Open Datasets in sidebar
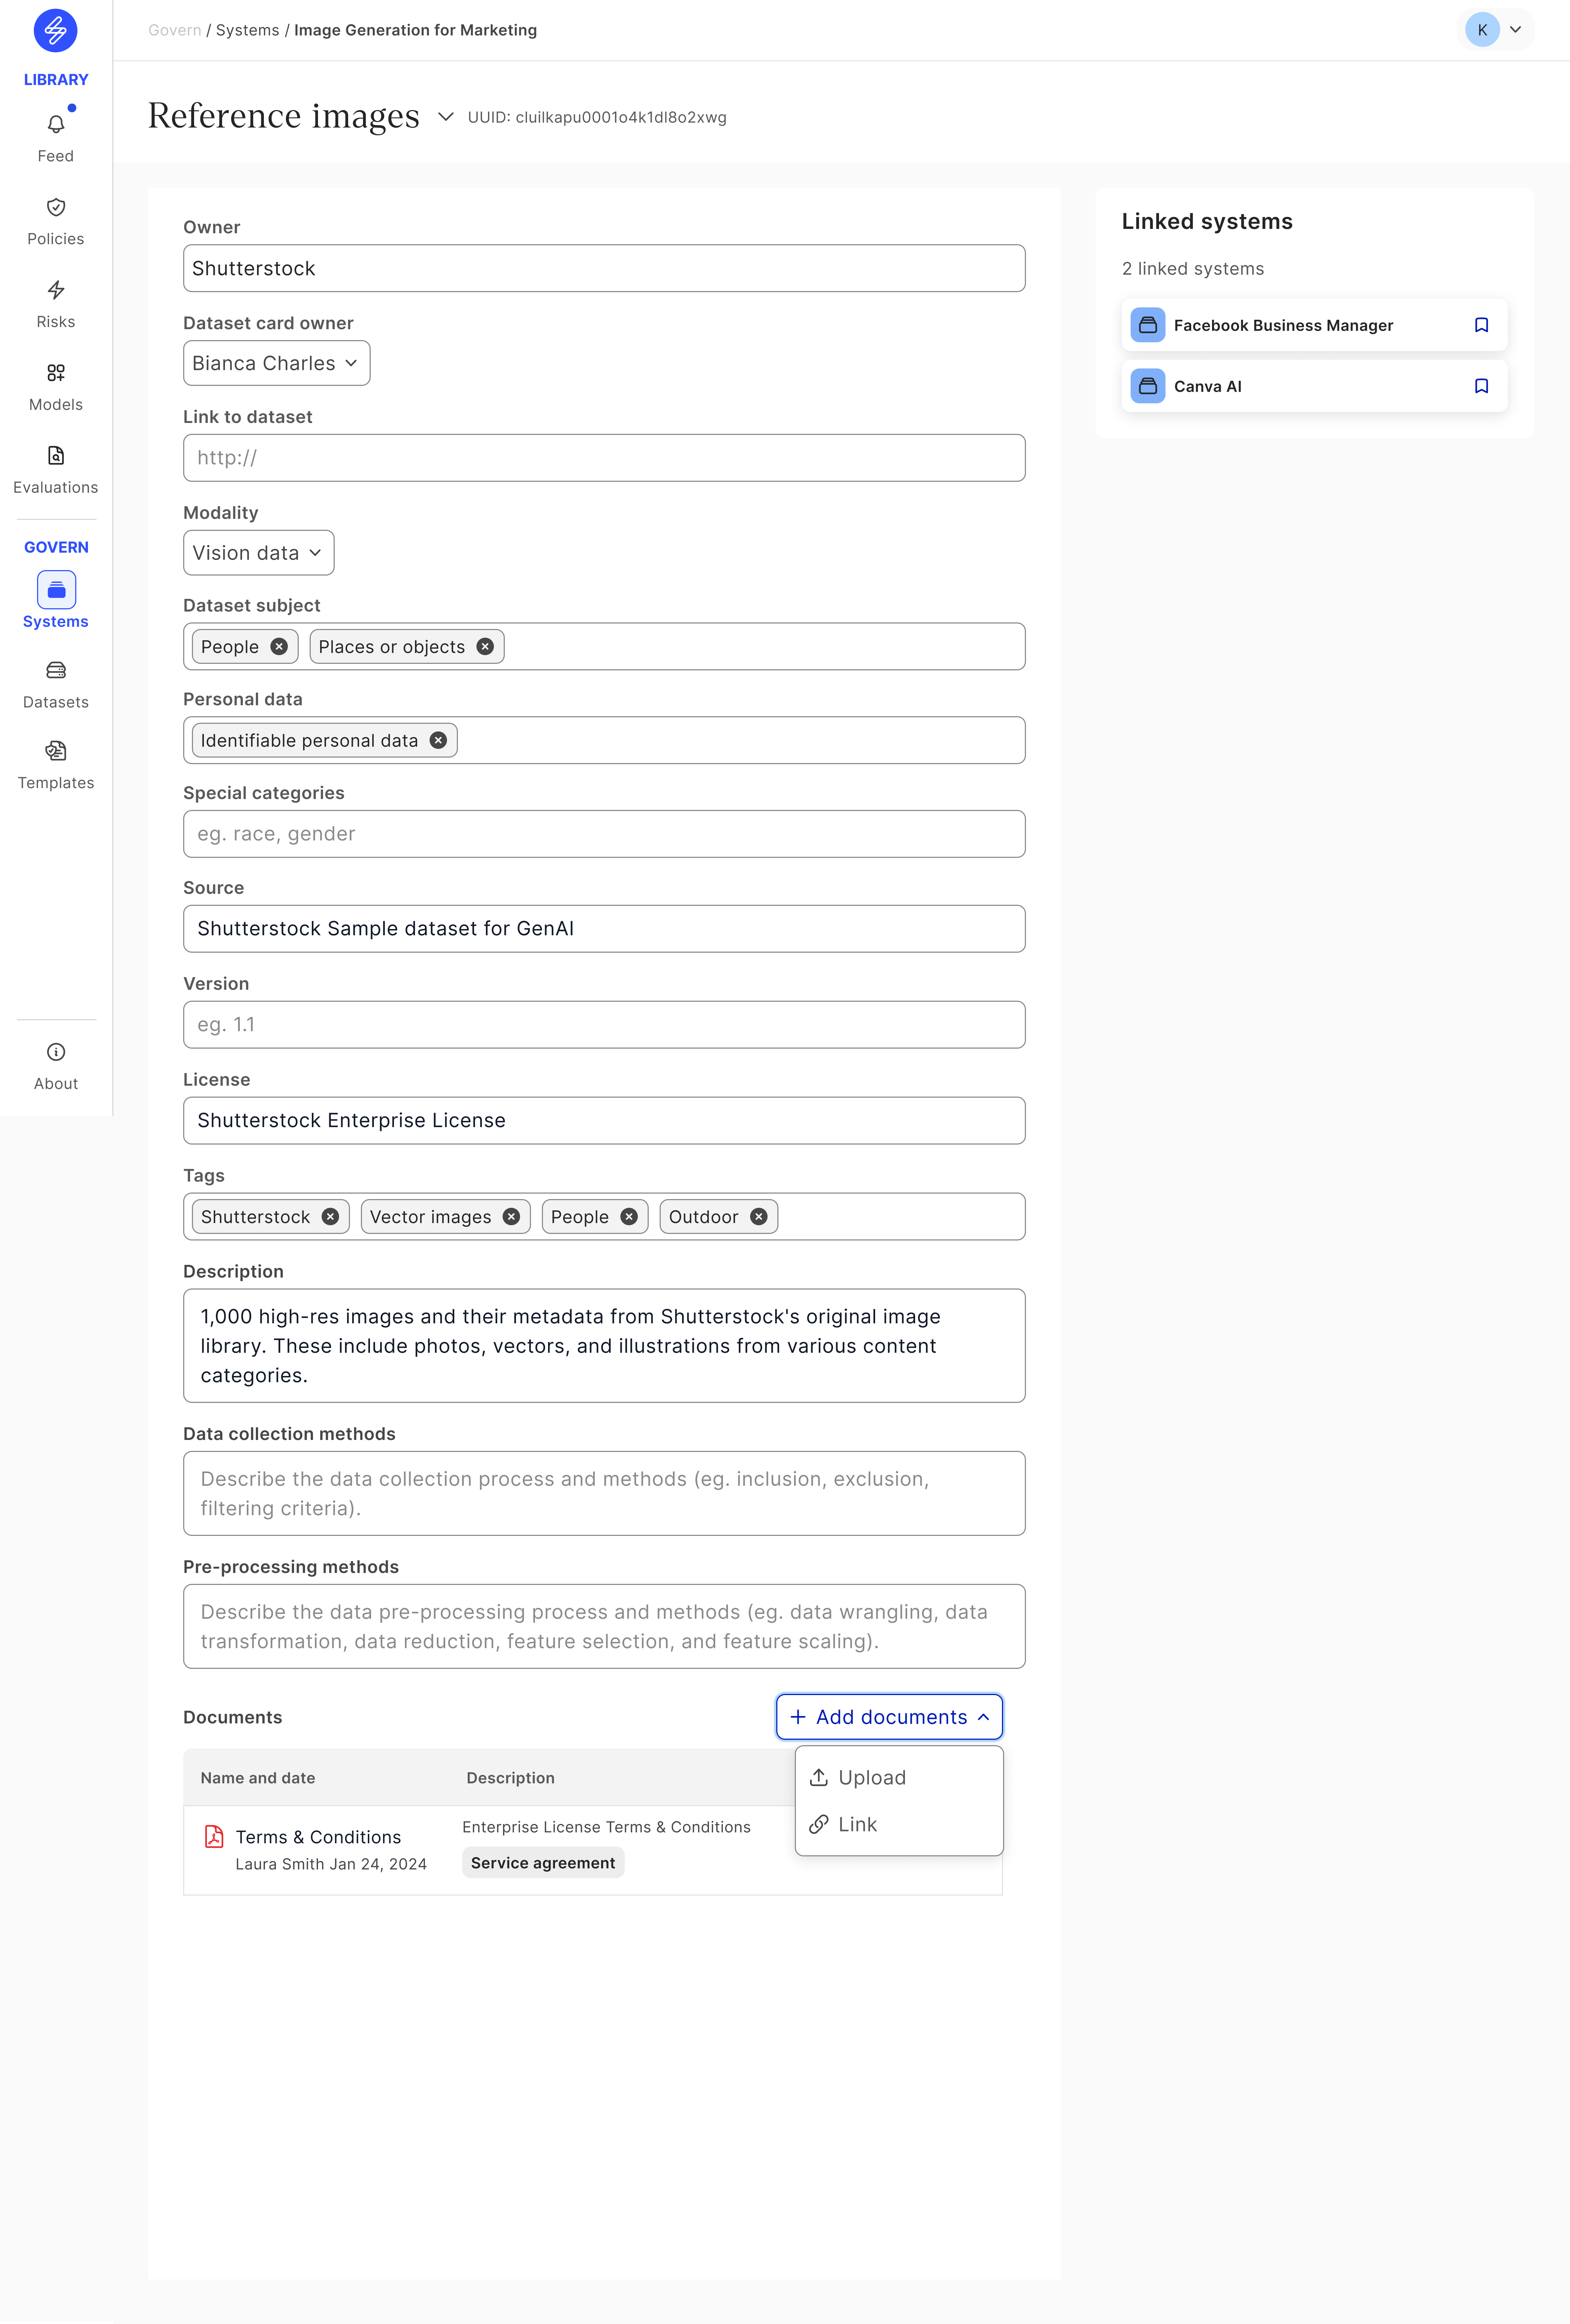Image resolution: width=1570 pixels, height=2324 pixels. point(56,685)
